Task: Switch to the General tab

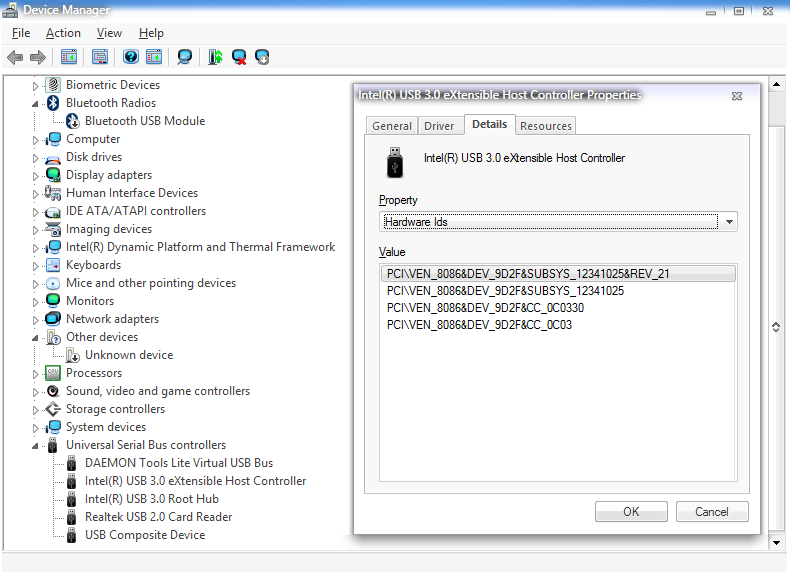Action: pos(391,126)
